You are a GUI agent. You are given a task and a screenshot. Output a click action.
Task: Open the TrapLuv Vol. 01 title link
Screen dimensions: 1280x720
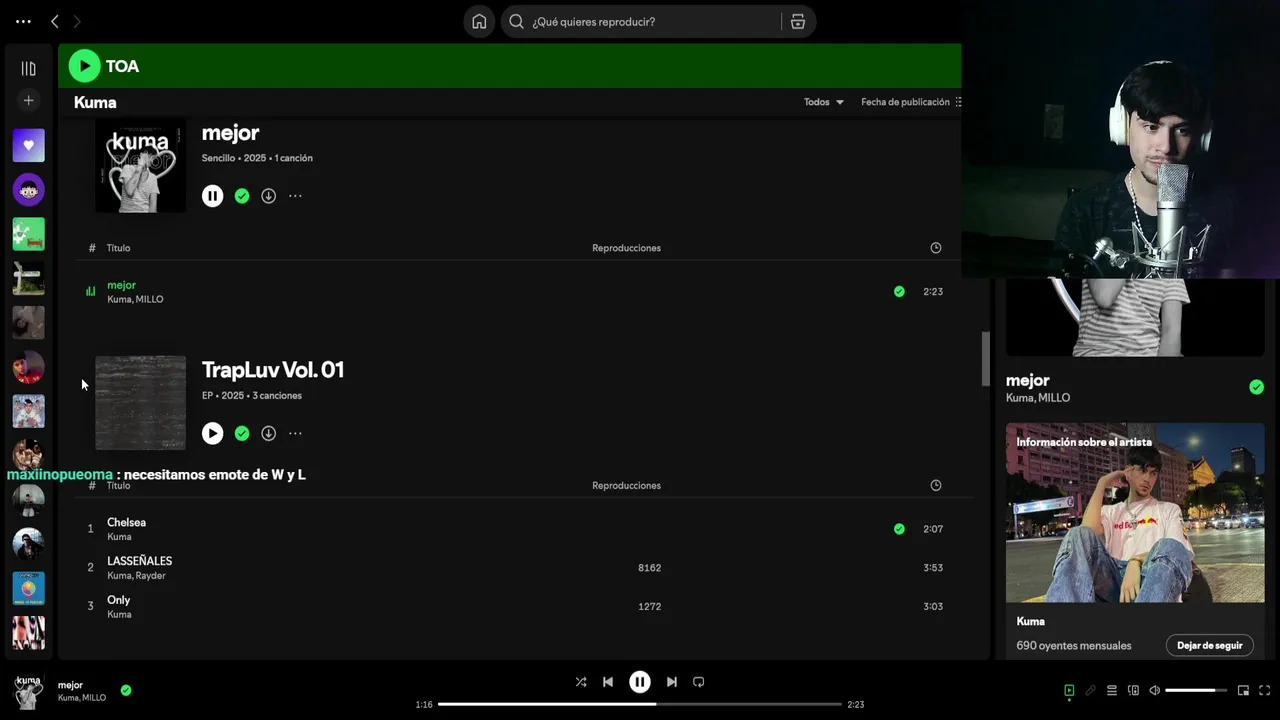(273, 369)
